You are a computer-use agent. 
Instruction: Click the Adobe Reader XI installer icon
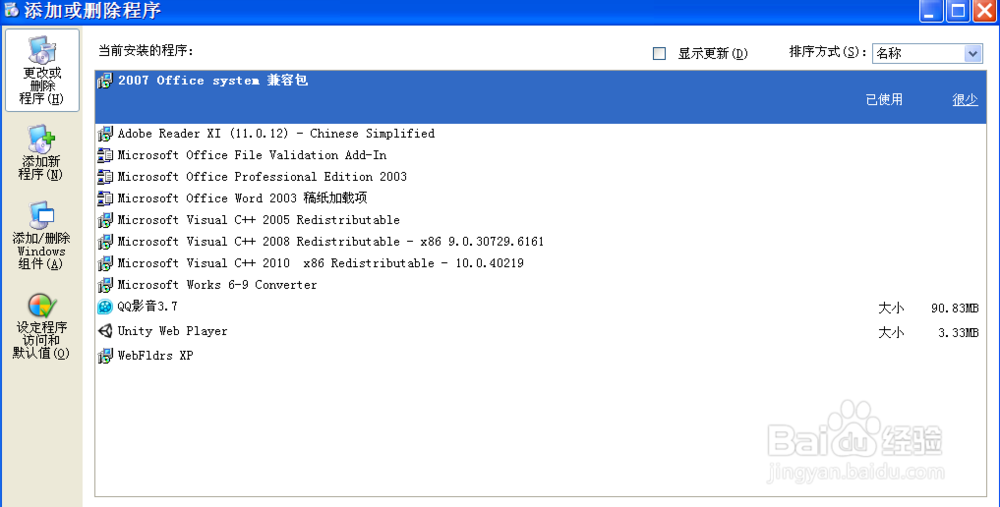[x=105, y=134]
